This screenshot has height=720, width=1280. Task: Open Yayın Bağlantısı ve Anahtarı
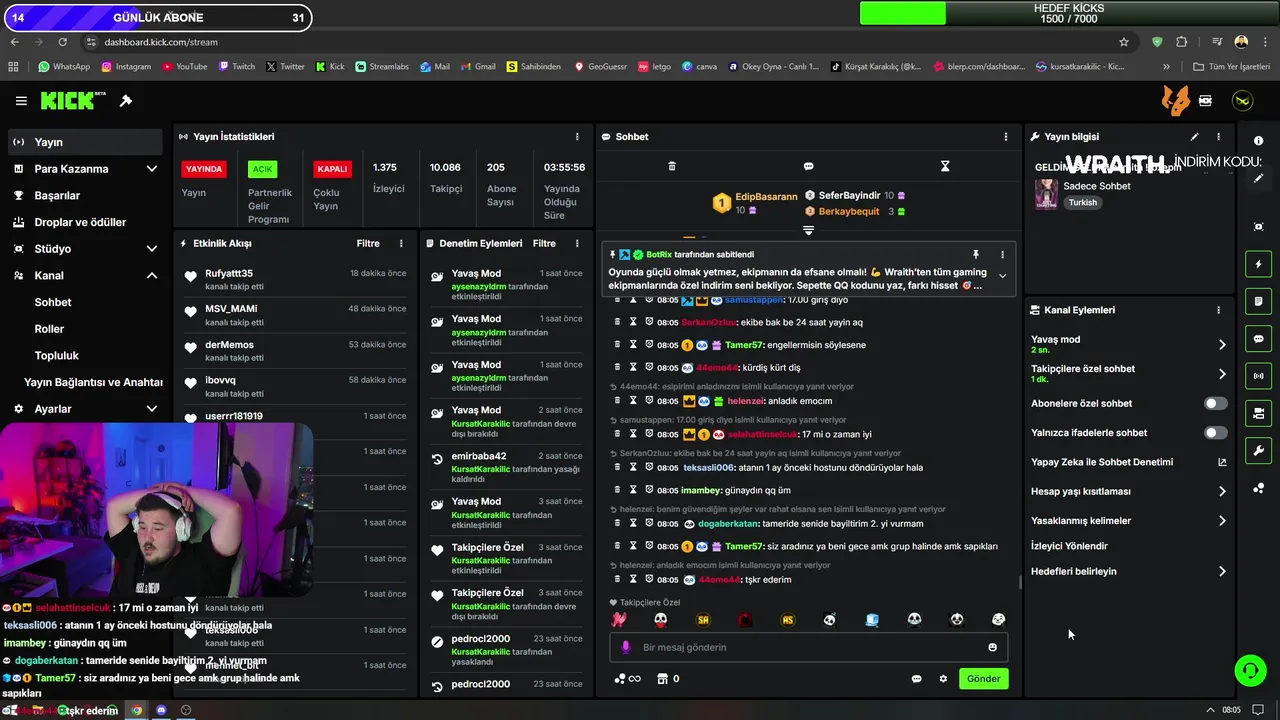pos(93,382)
